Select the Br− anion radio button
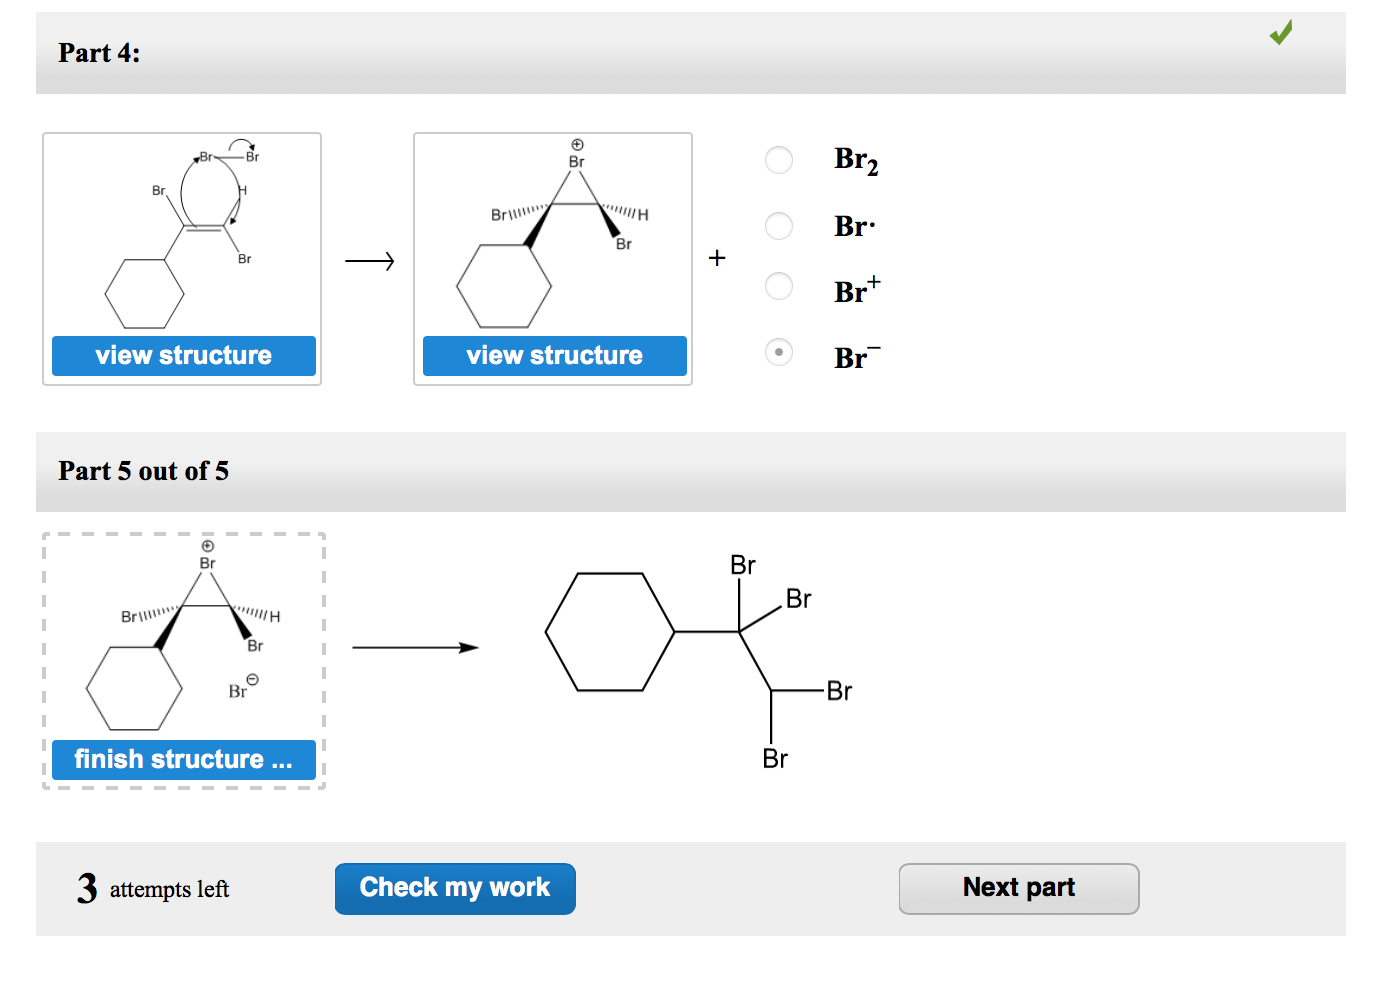Image resolution: width=1378 pixels, height=986 pixels. click(x=779, y=353)
